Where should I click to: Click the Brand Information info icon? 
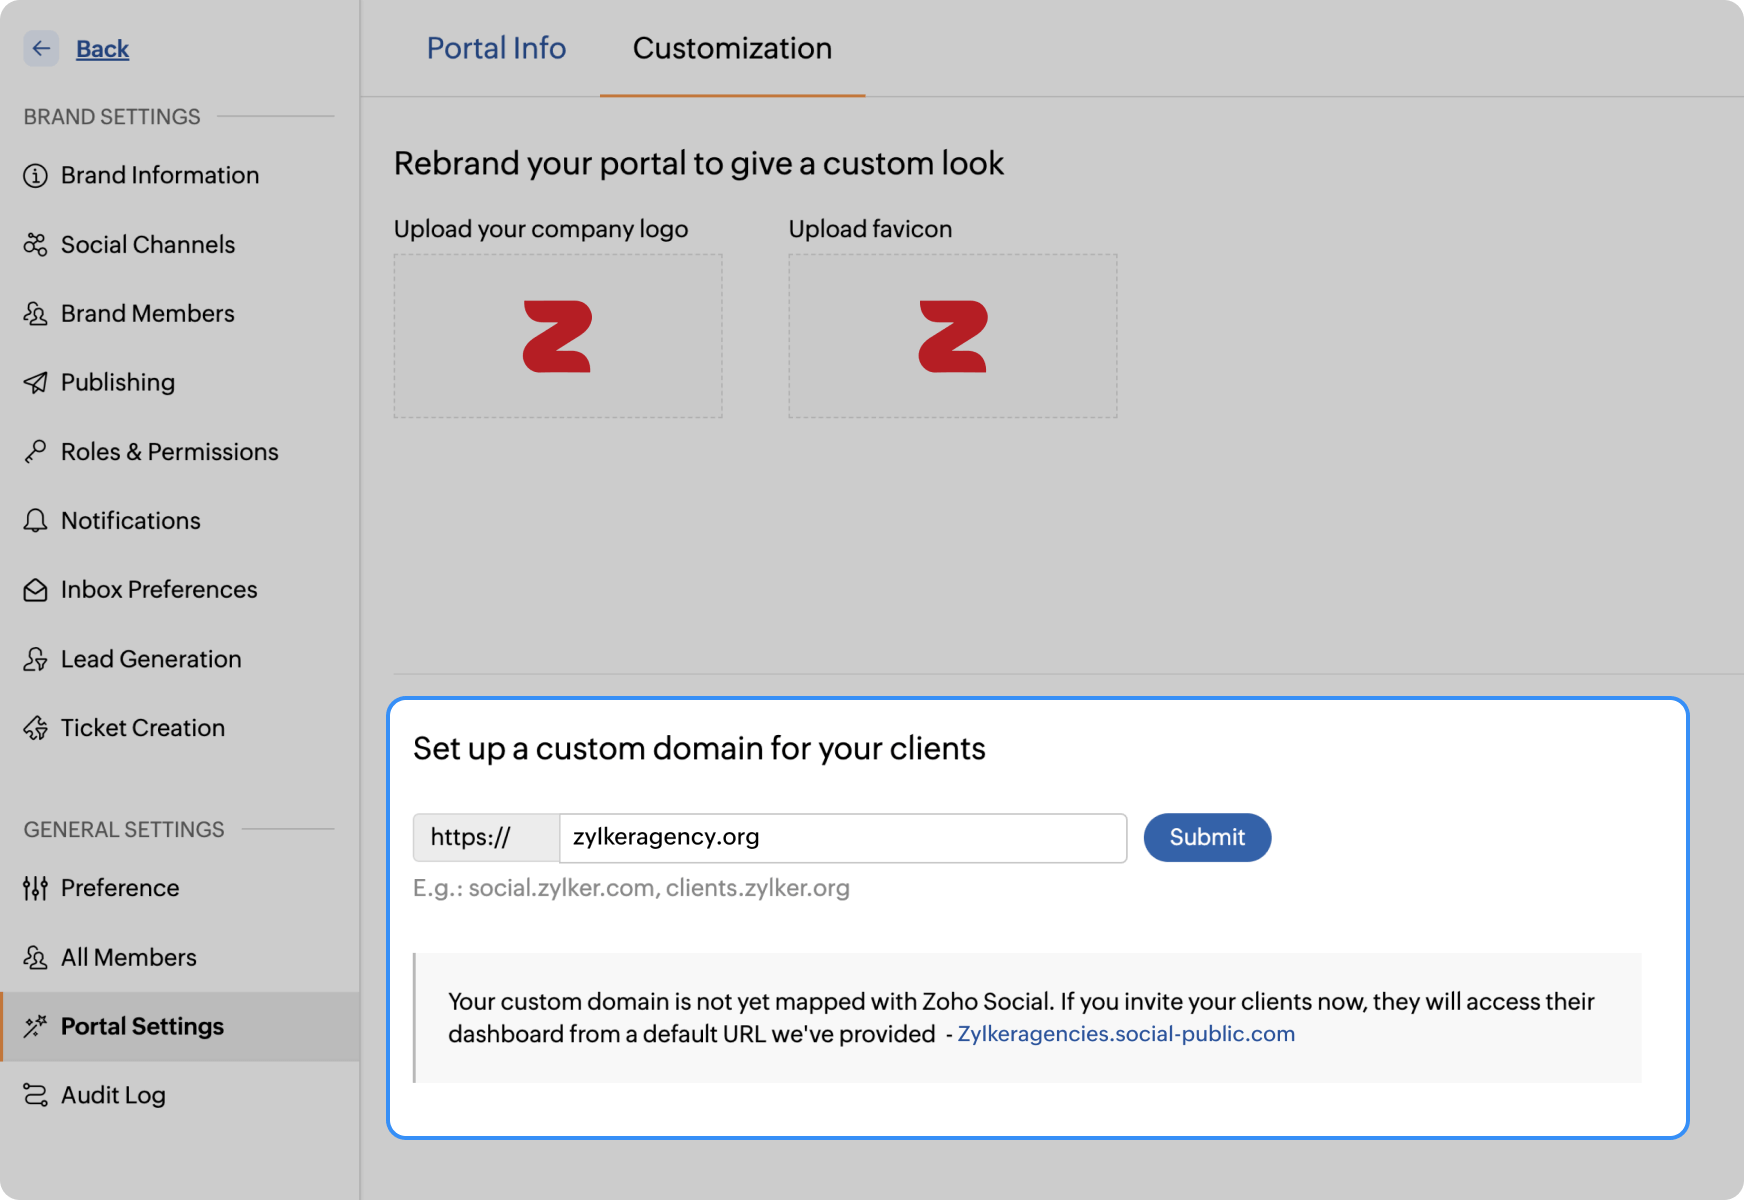click(x=35, y=176)
